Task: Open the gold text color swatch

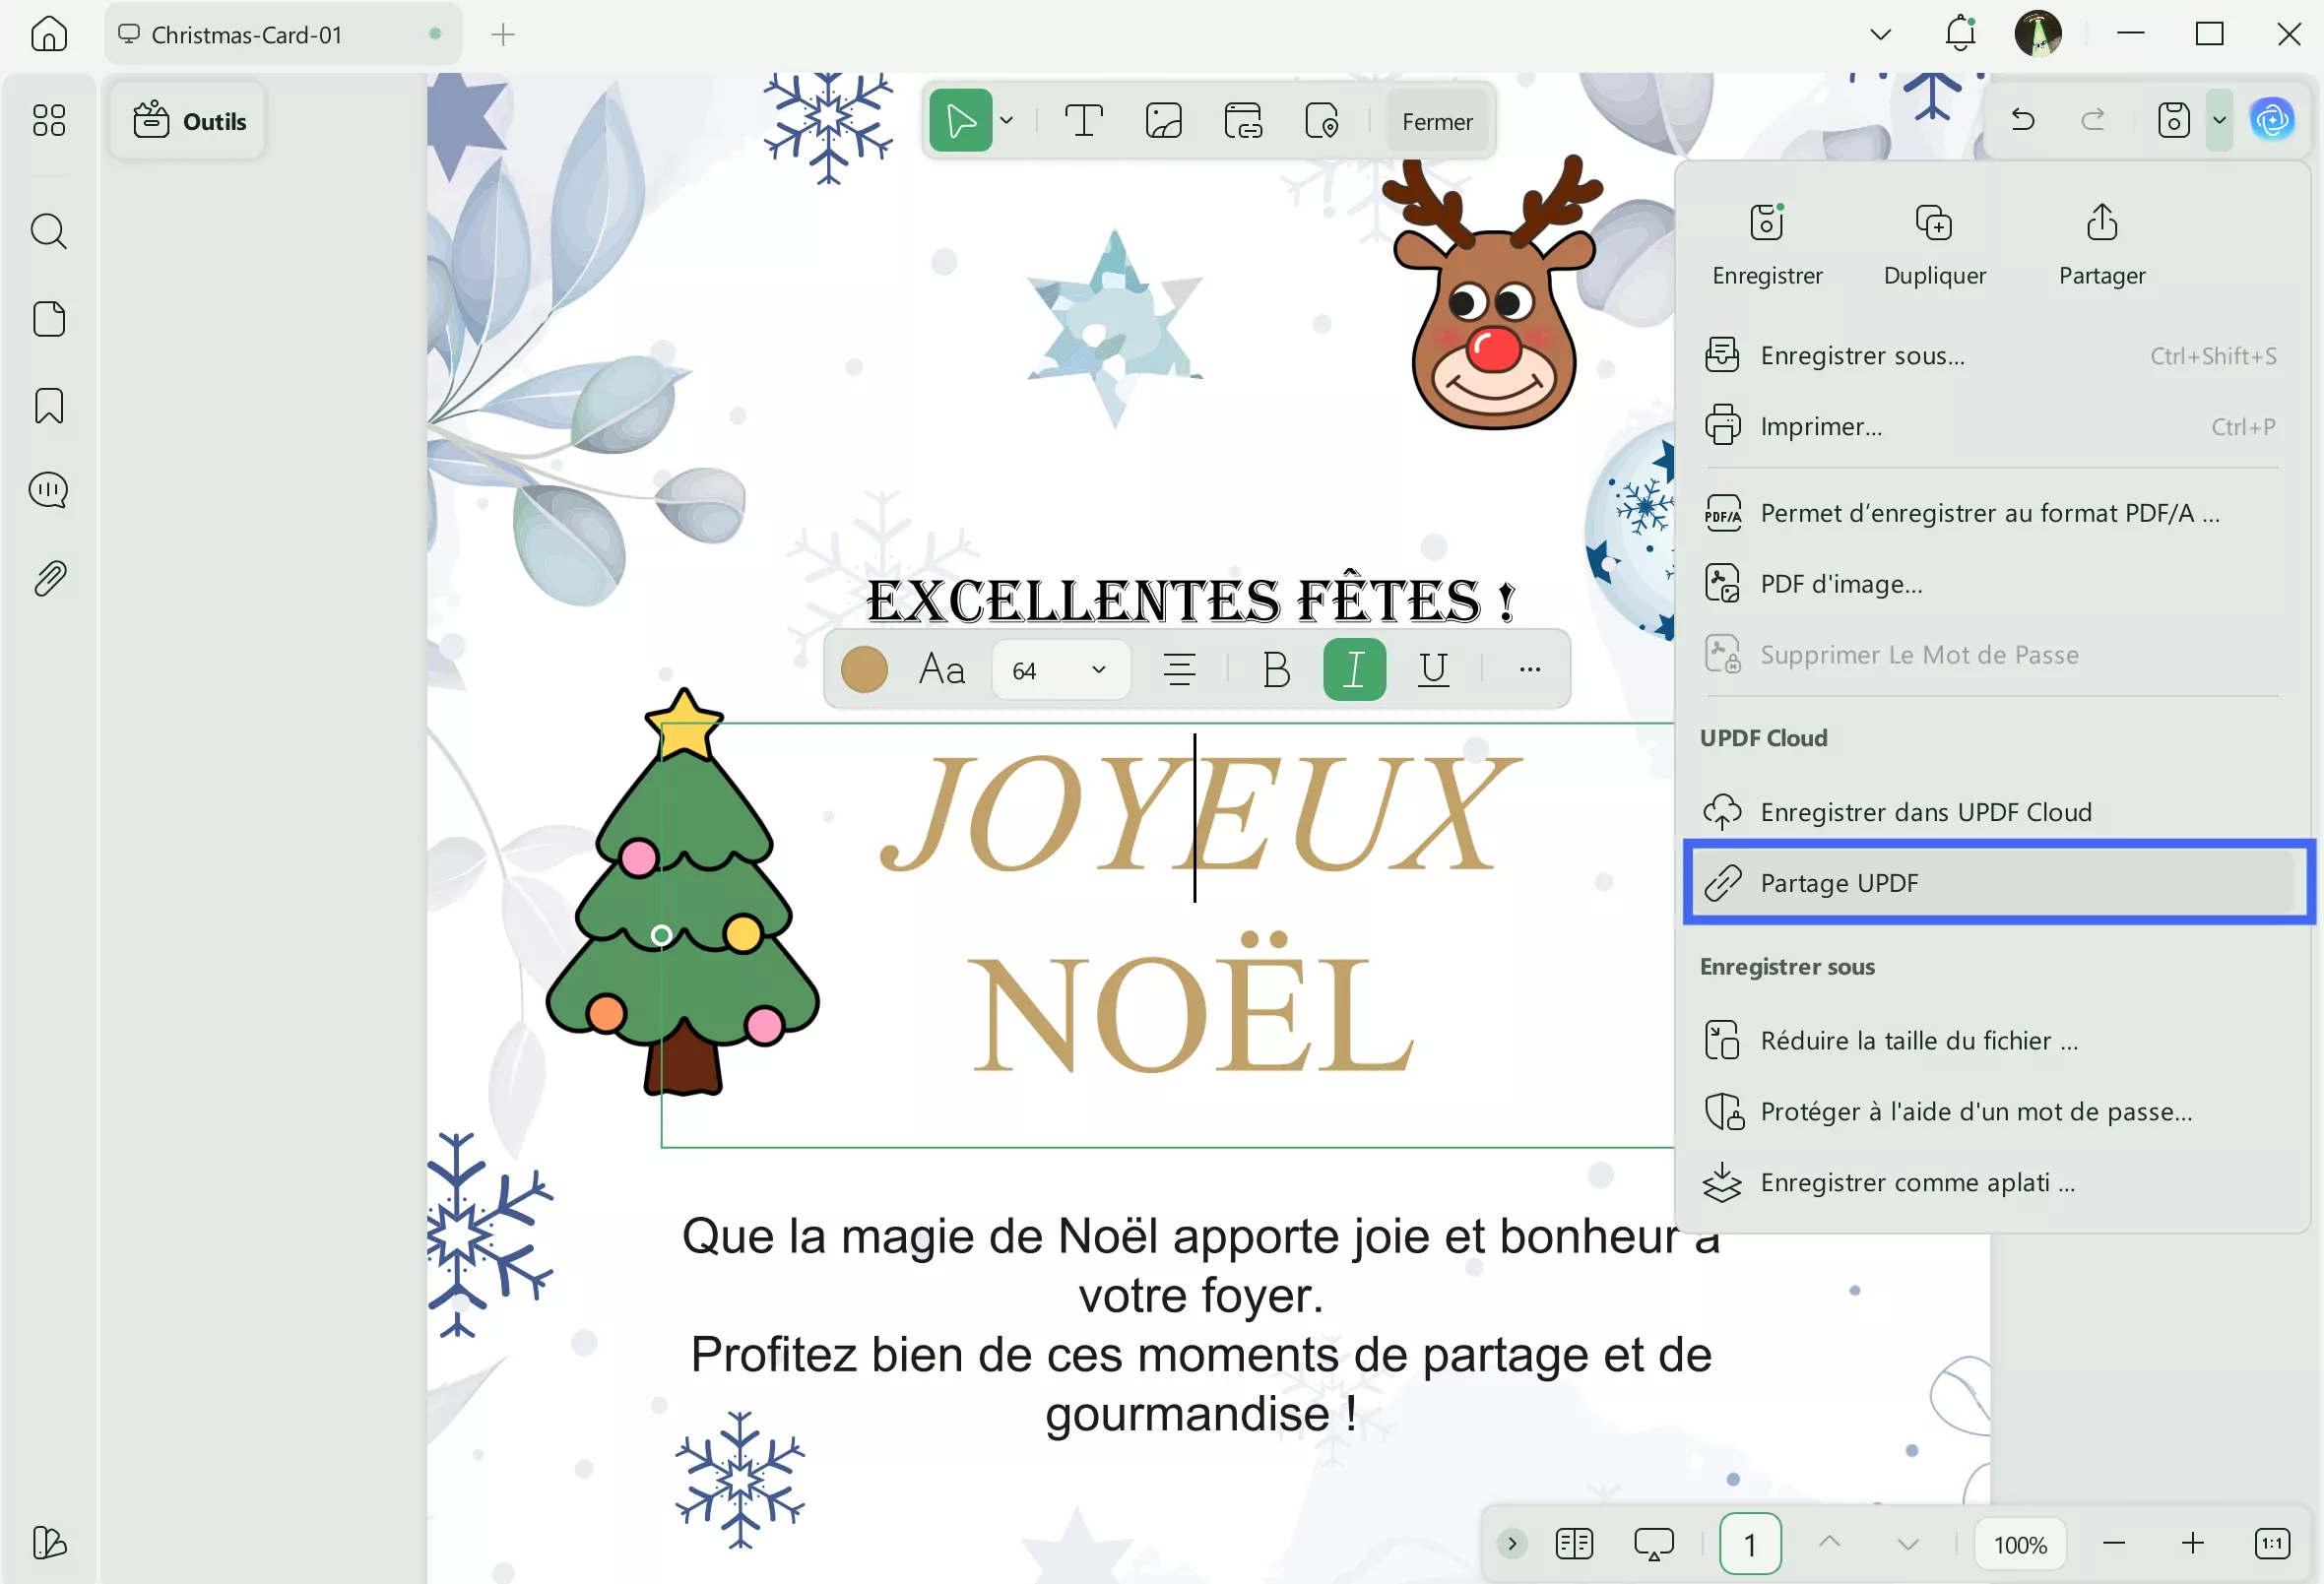Action: tap(864, 669)
